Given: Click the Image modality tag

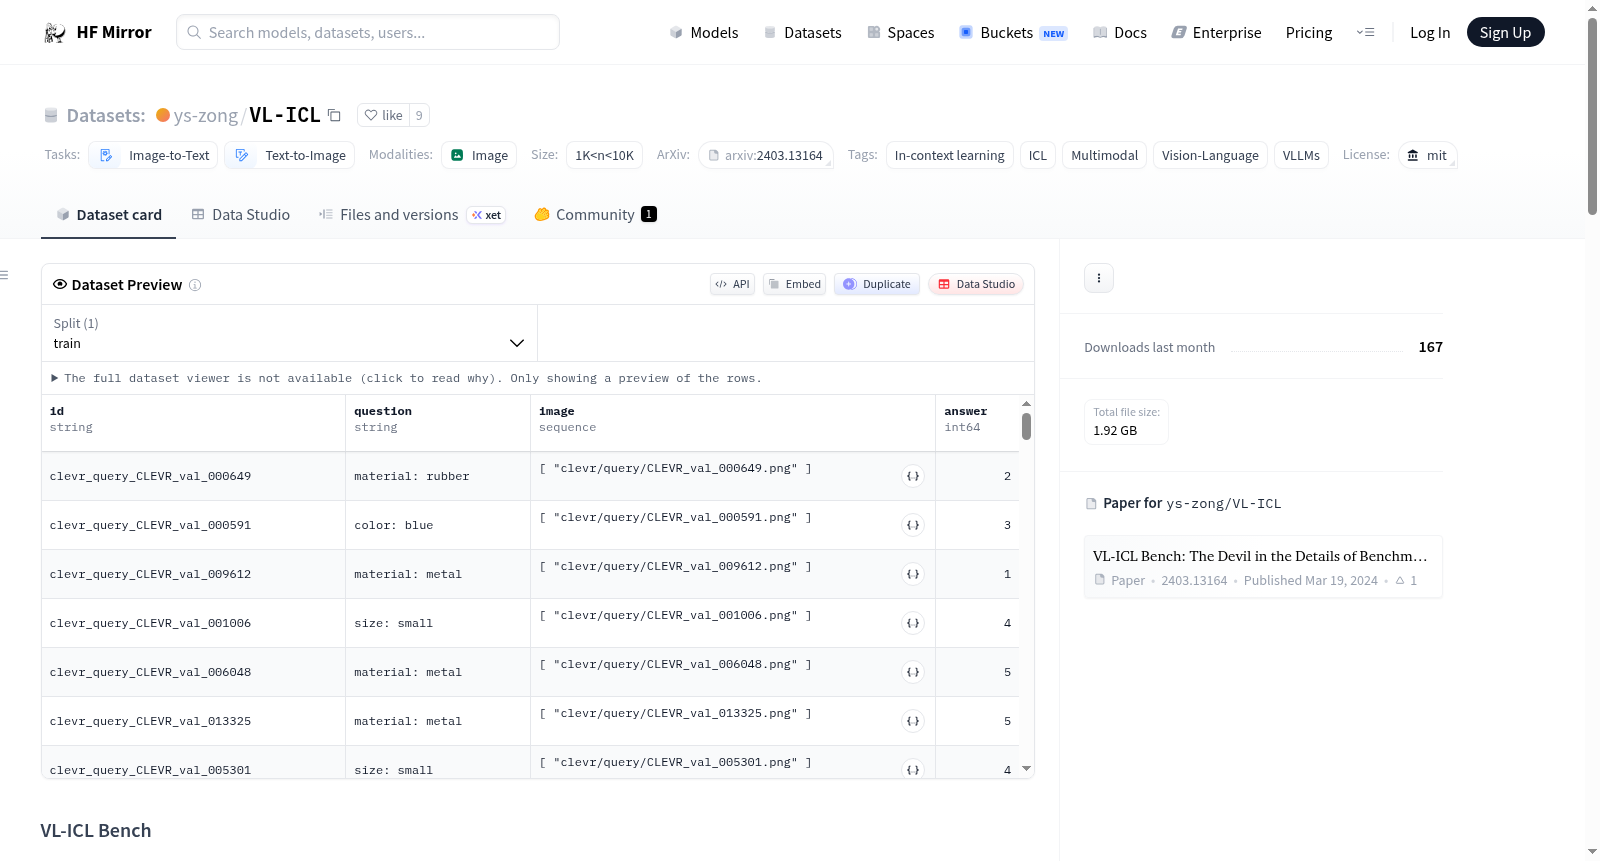Looking at the screenshot, I should click(479, 155).
